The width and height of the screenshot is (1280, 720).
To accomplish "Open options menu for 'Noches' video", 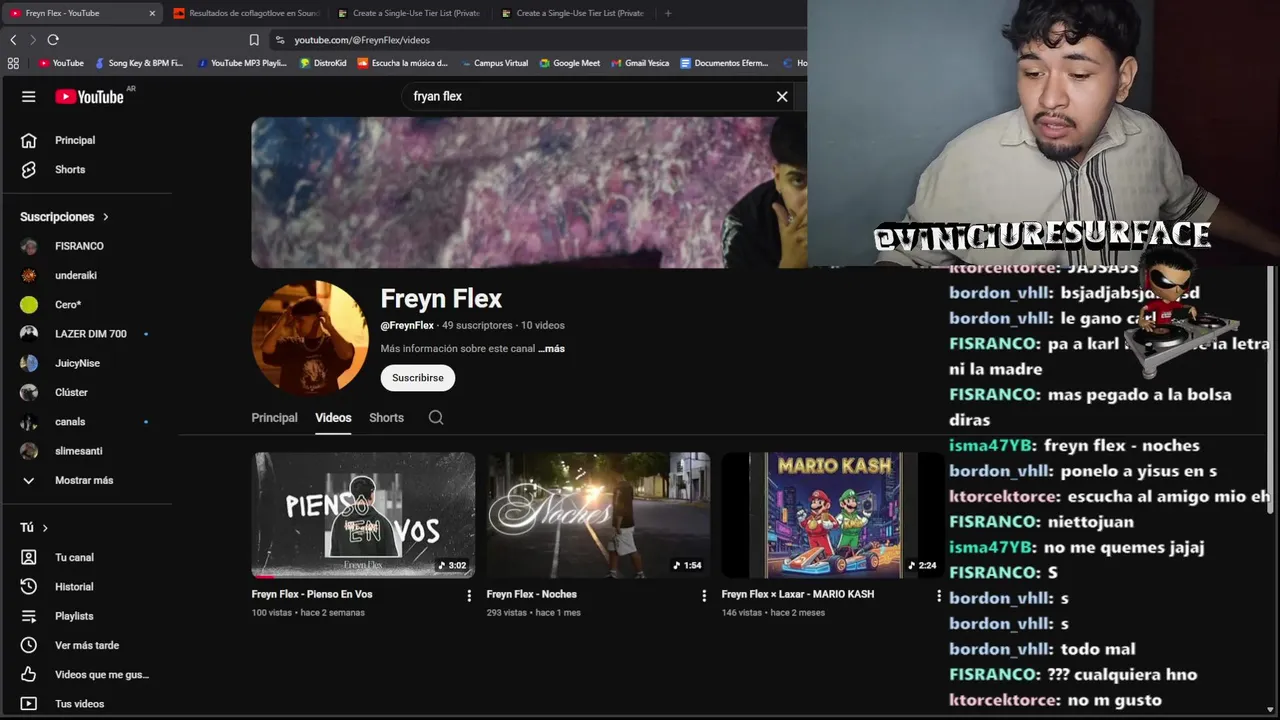I will 704,596.
